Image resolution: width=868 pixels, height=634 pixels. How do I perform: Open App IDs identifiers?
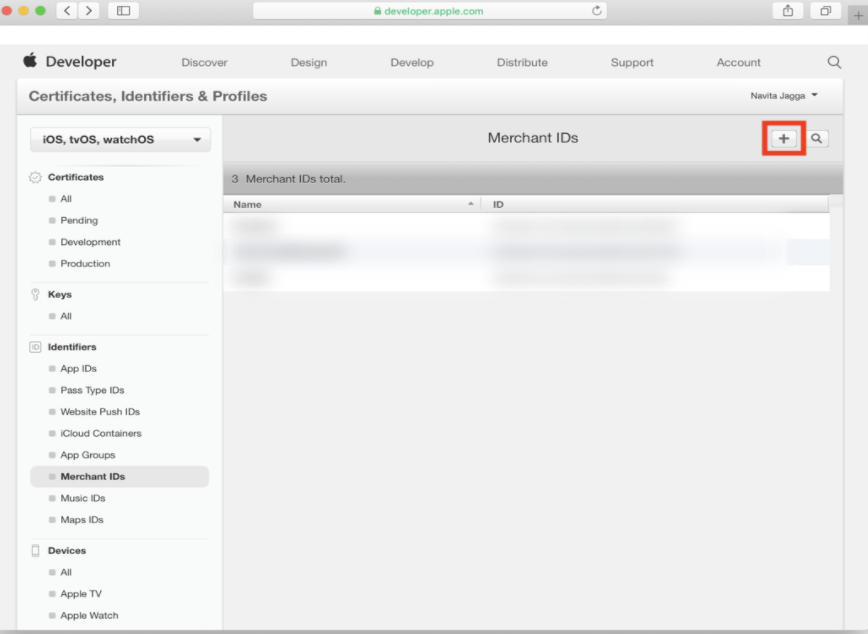[x=79, y=369]
